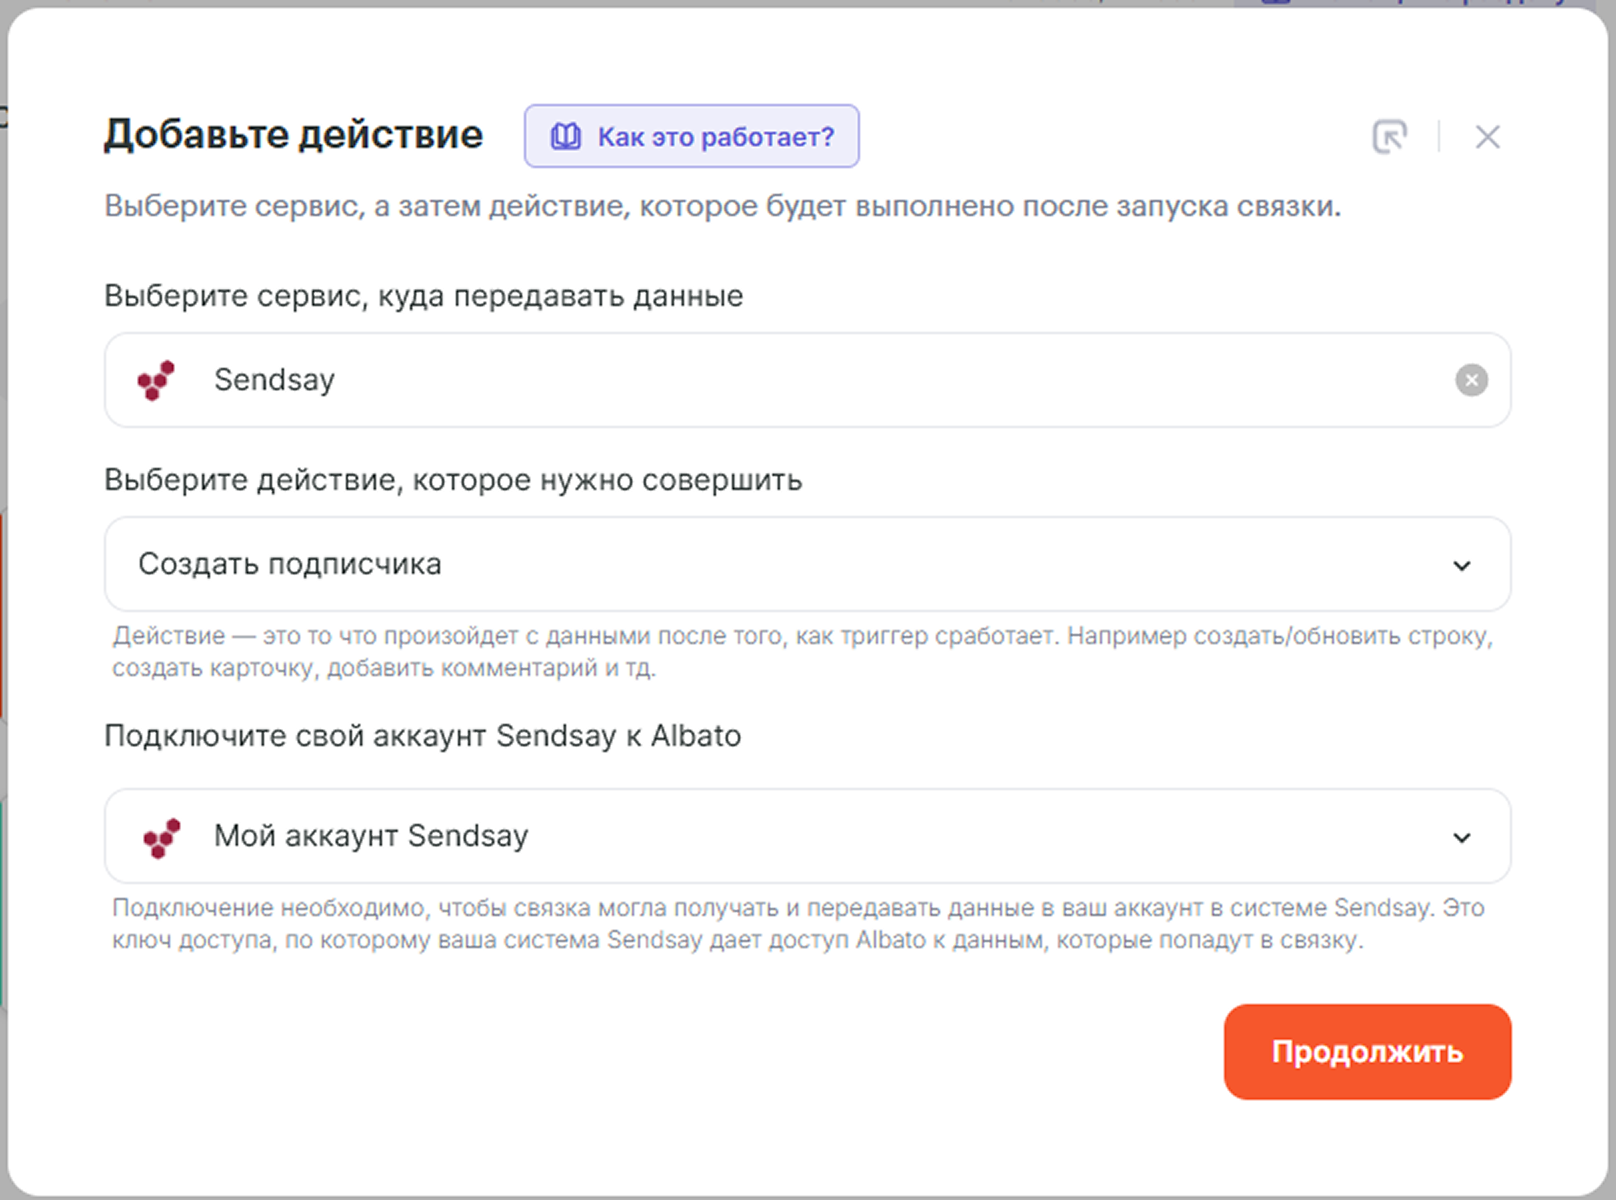This screenshot has width=1616, height=1200.
Task: Open the 'Мой аккаунт Sendsay' account list
Action: pyautogui.click(x=700, y=836)
